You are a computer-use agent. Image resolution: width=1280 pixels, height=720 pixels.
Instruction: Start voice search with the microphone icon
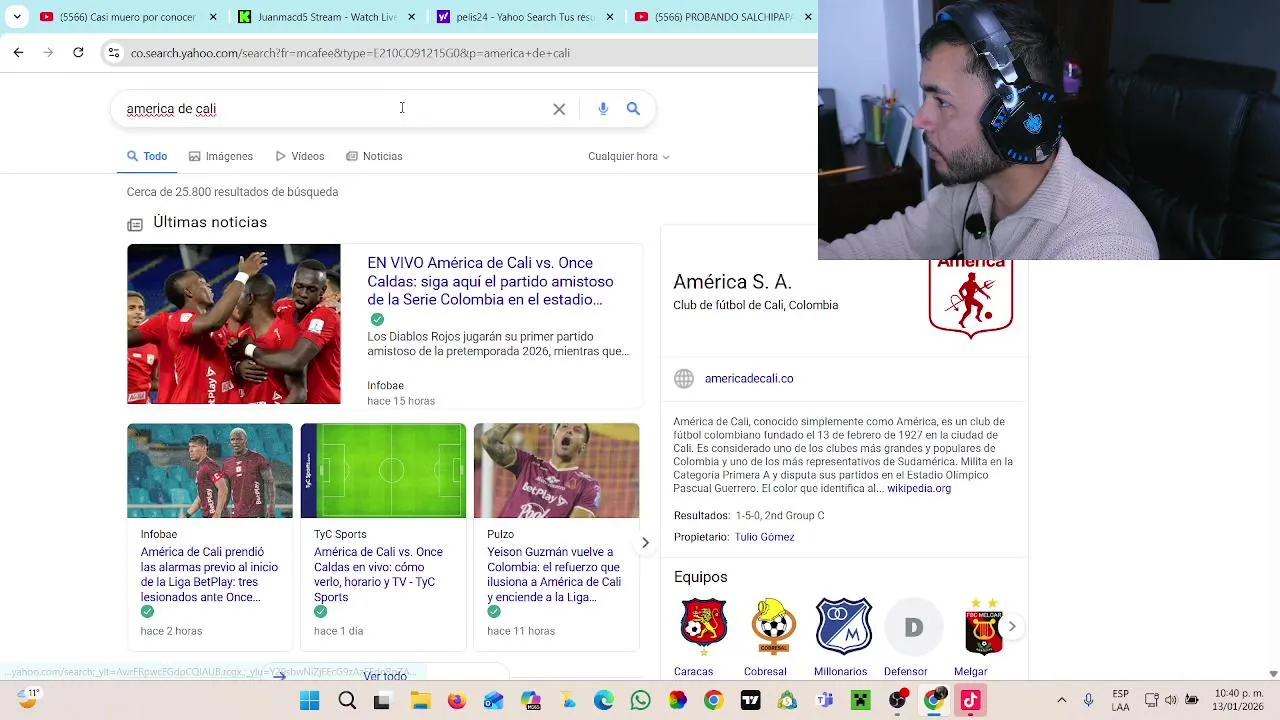point(603,109)
